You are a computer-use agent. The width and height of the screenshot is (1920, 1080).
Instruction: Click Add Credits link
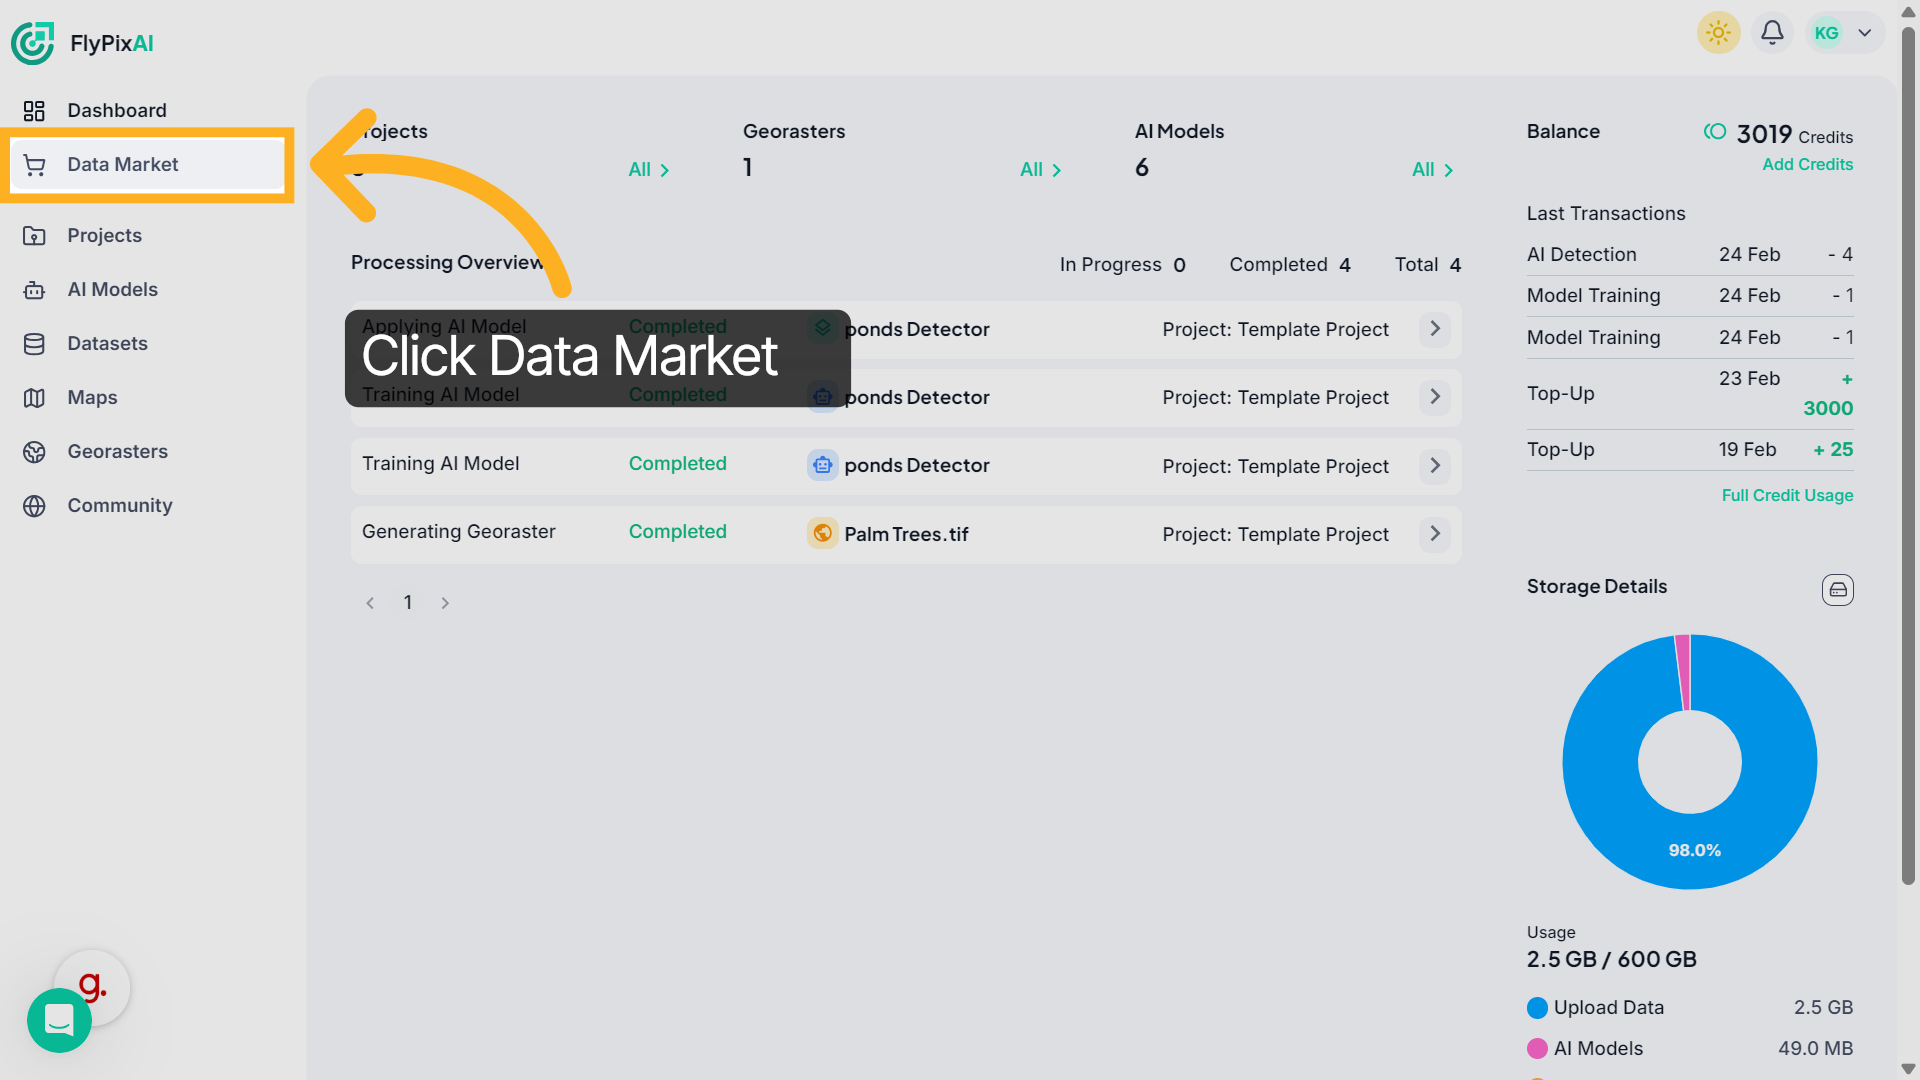(1807, 164)
